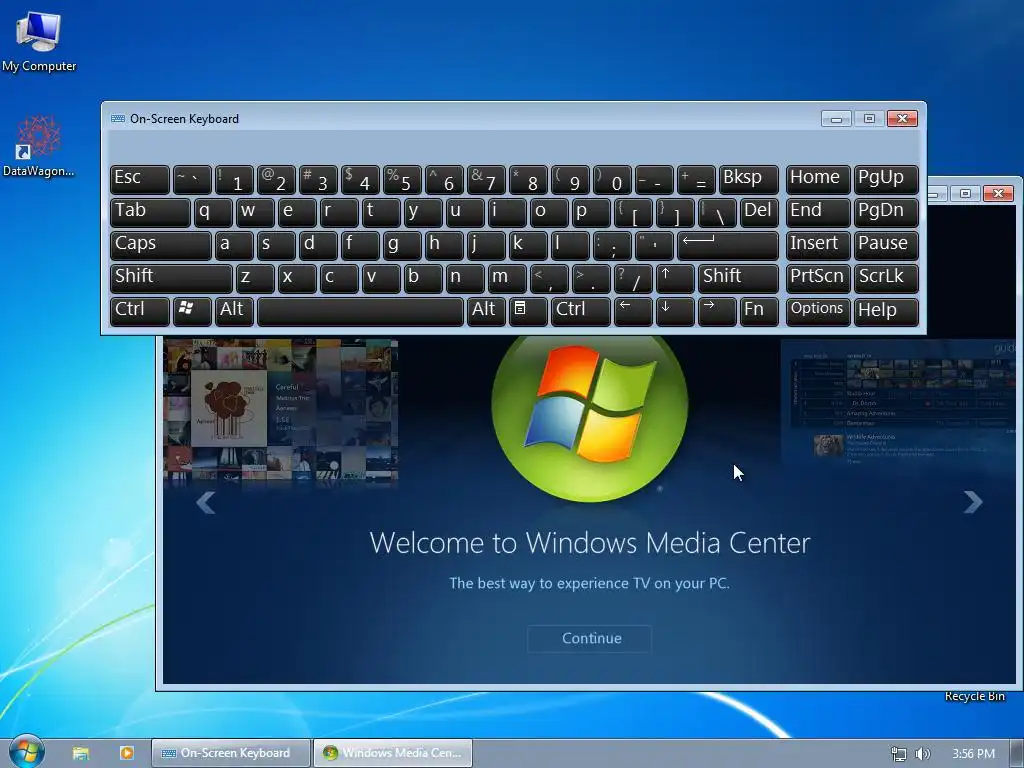Tap the right arrow key
Image resolution: width=1024 pixels, height=768 pixels.
coord(716,311)
